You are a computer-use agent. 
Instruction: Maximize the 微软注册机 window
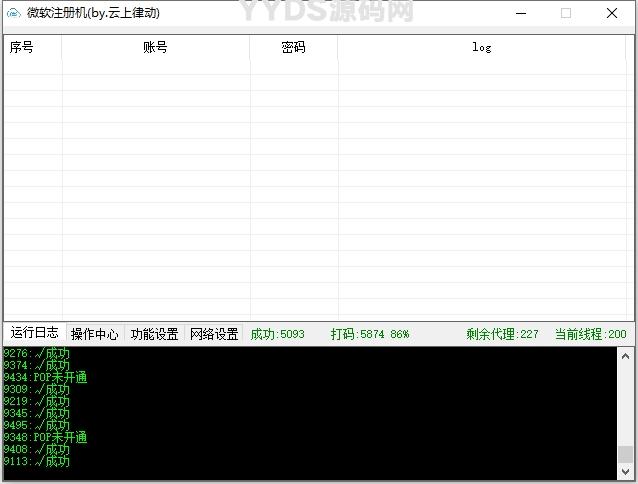click(566, 14)
